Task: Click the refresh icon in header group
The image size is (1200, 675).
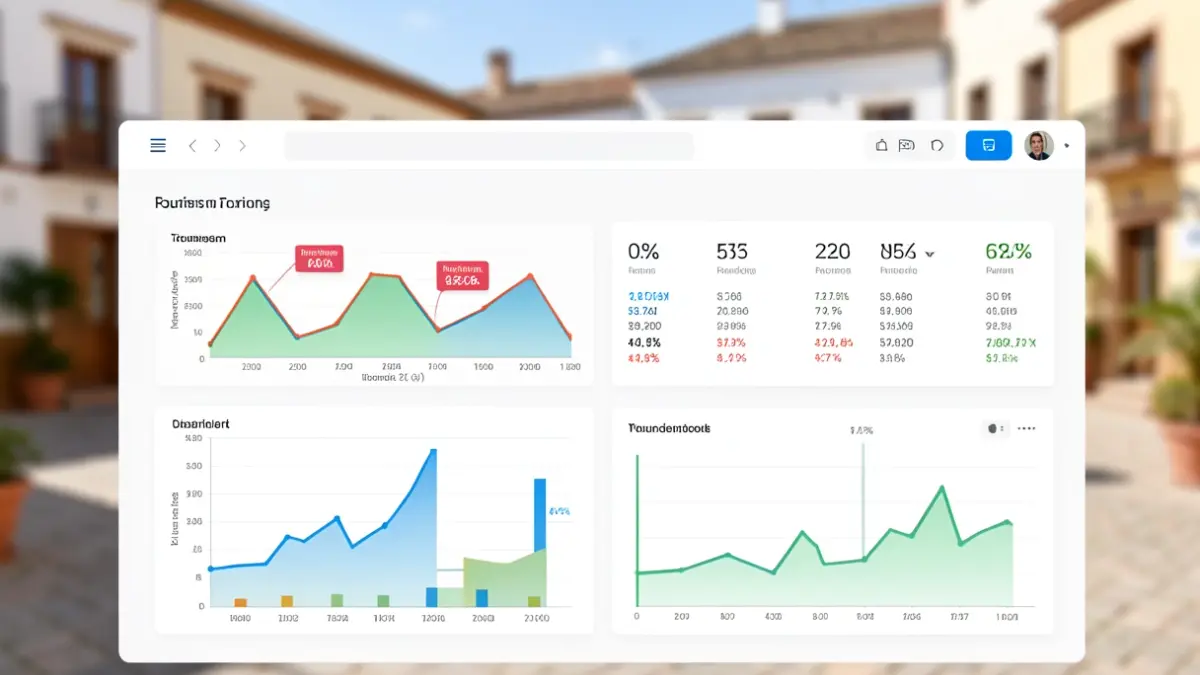Action: pos(937,146)
